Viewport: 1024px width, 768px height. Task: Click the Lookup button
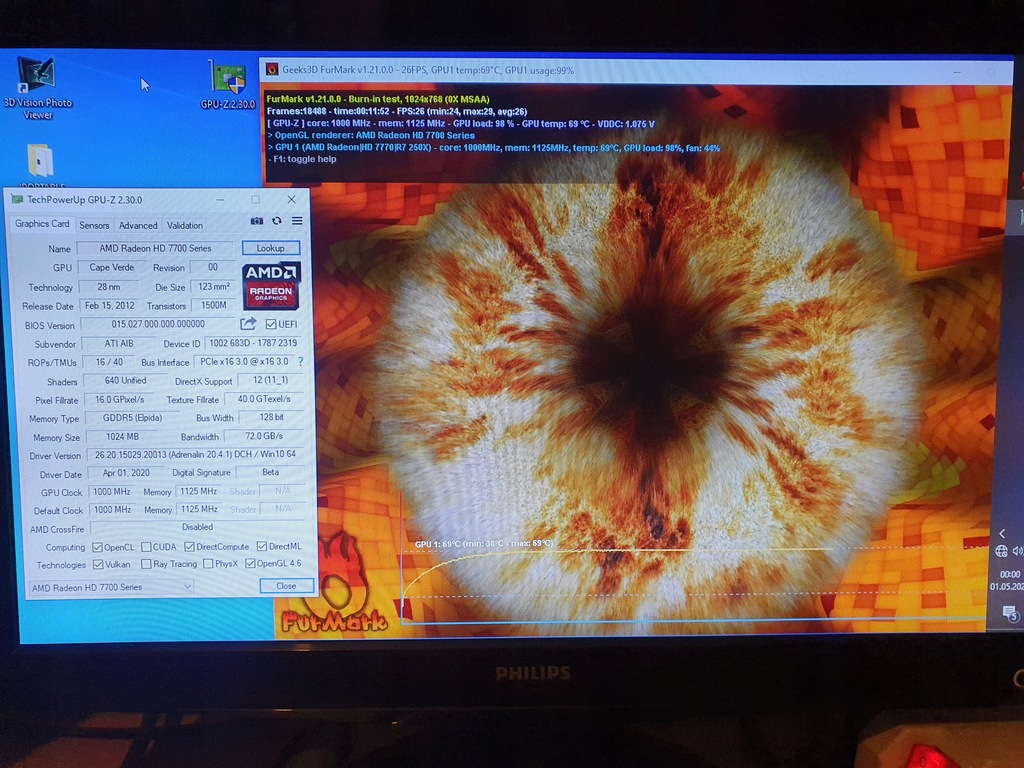click(x=270, y=248)
